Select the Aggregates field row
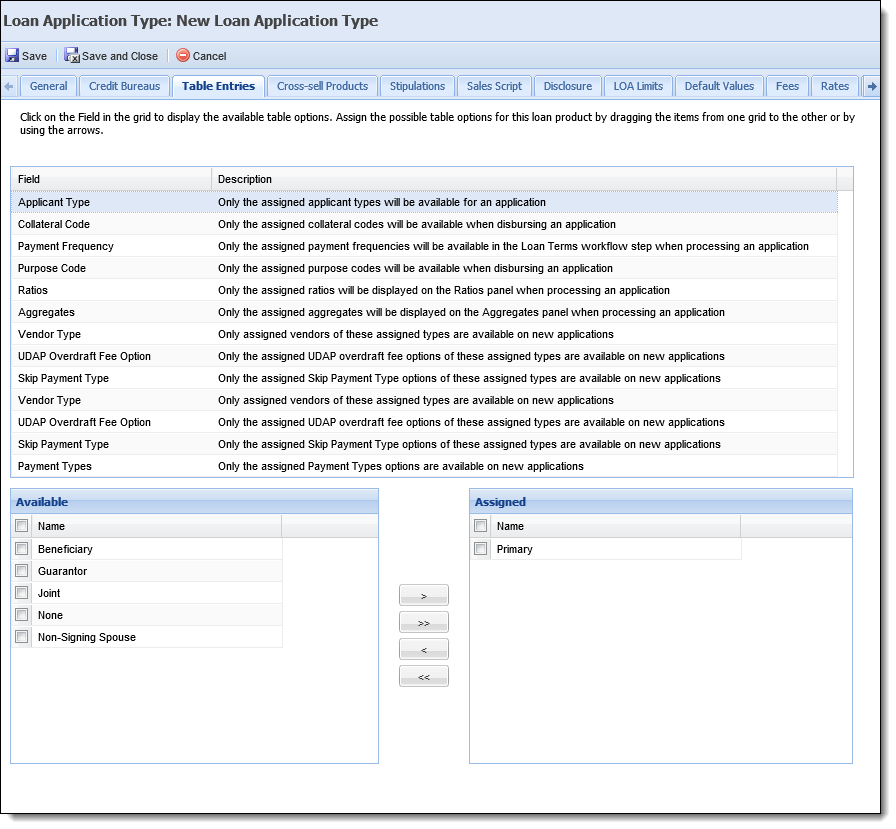This screenshot has height=829, width=896. [x=424, y=312]
